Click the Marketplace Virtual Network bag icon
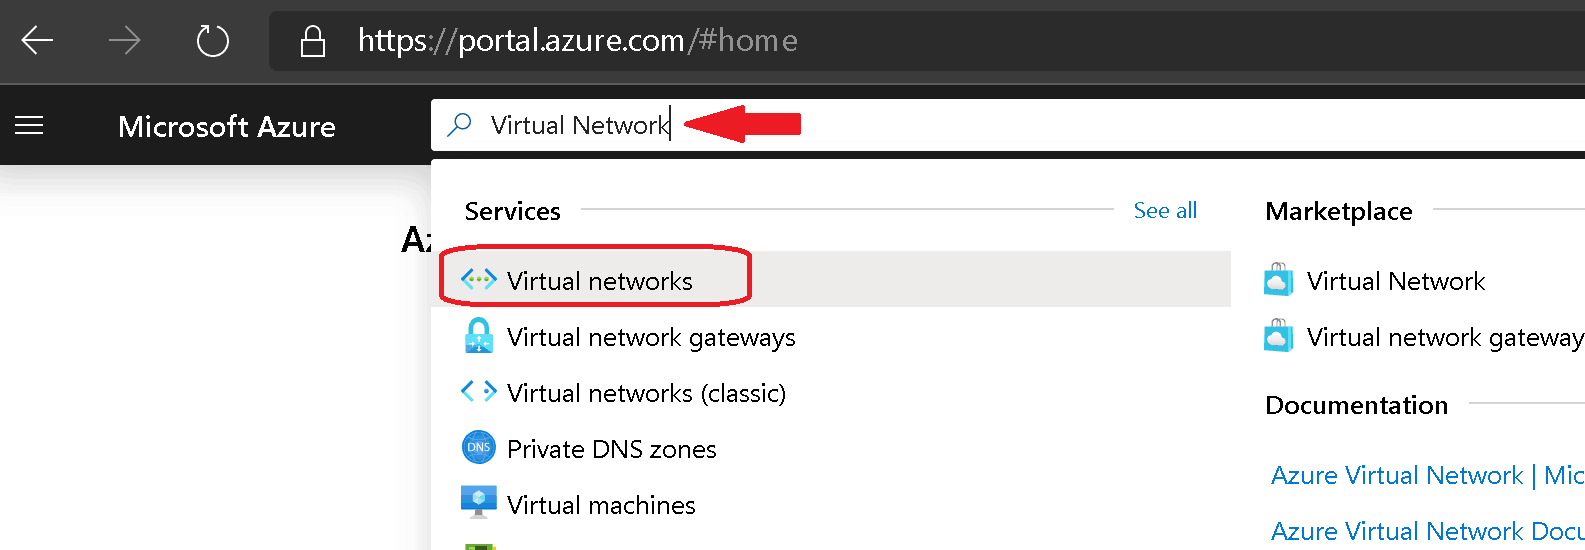This screenshot has width=1585, height=550. pos(1278,280)
